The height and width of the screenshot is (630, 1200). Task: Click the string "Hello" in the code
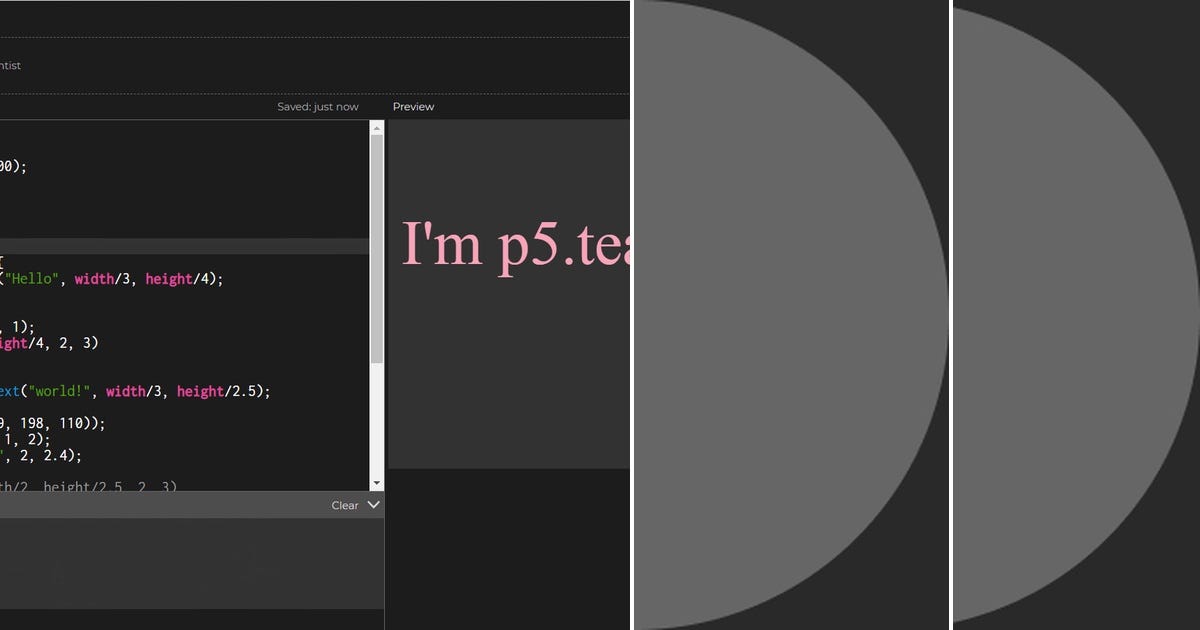point(30,278)
